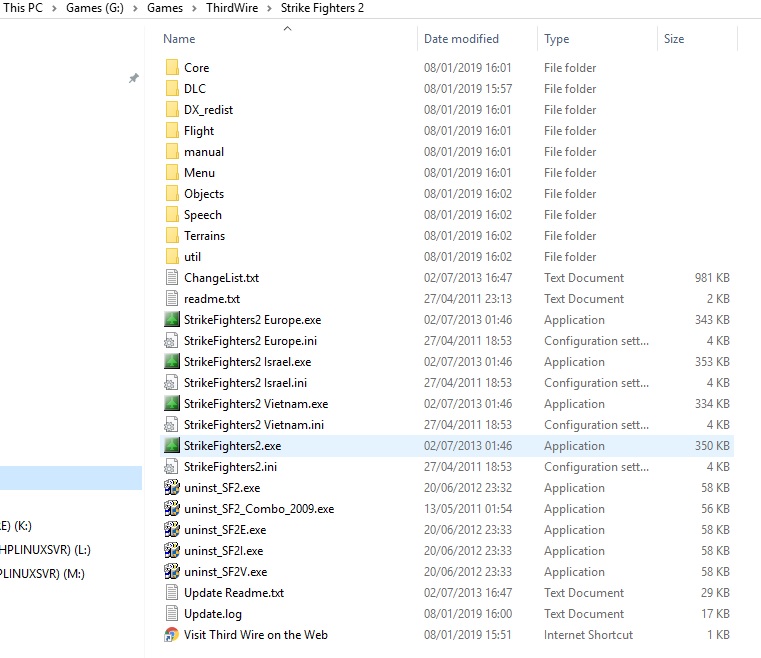This screenshot has height=658, width=761.
Task: Click the uninst_SF2_Combo_2009.exe uninstaller icon
Action: pos(172,509)
